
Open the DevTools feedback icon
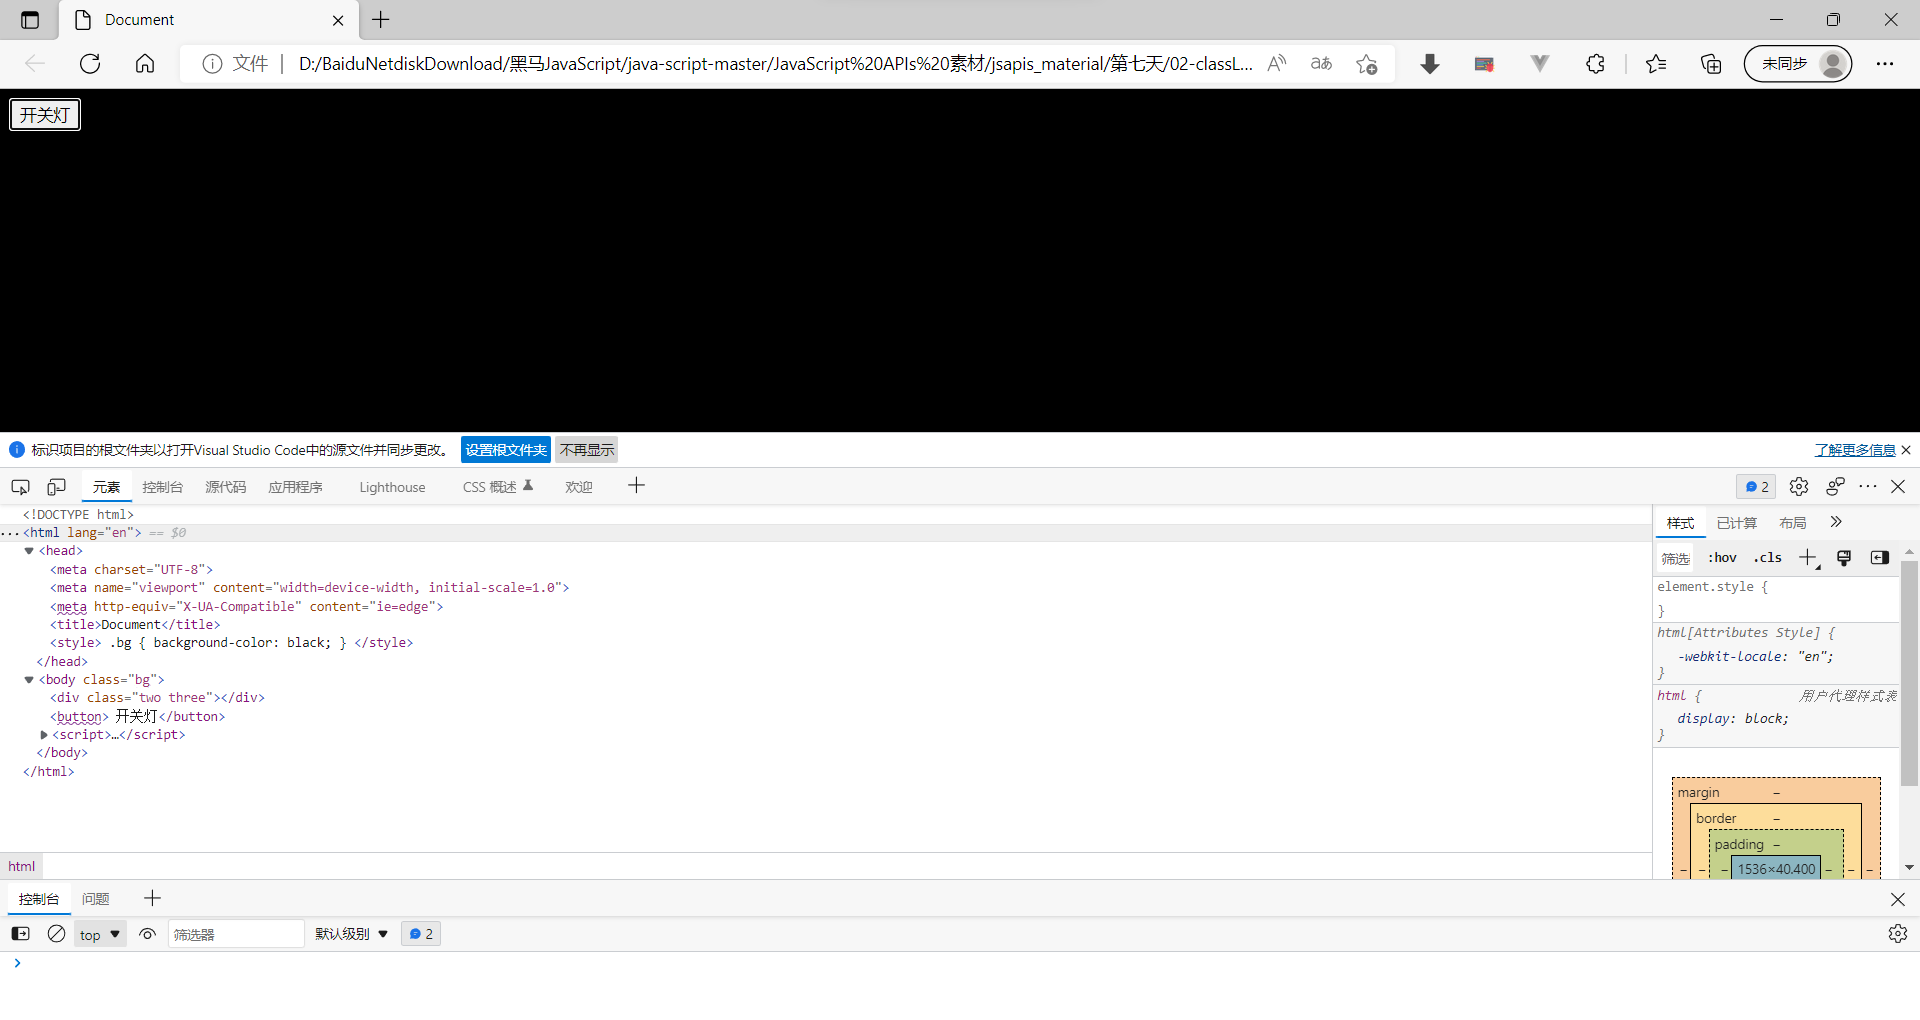[1836, 487]
